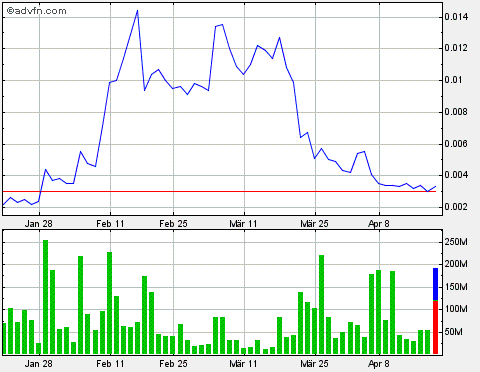Click the tallest green volume bar near Jan 28
This screenshot has width=480, height=372.
(x=46, y=297)
